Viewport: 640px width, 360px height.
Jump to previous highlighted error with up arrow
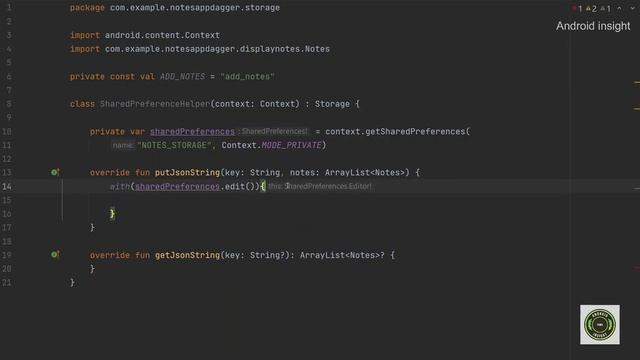(619, 8)
